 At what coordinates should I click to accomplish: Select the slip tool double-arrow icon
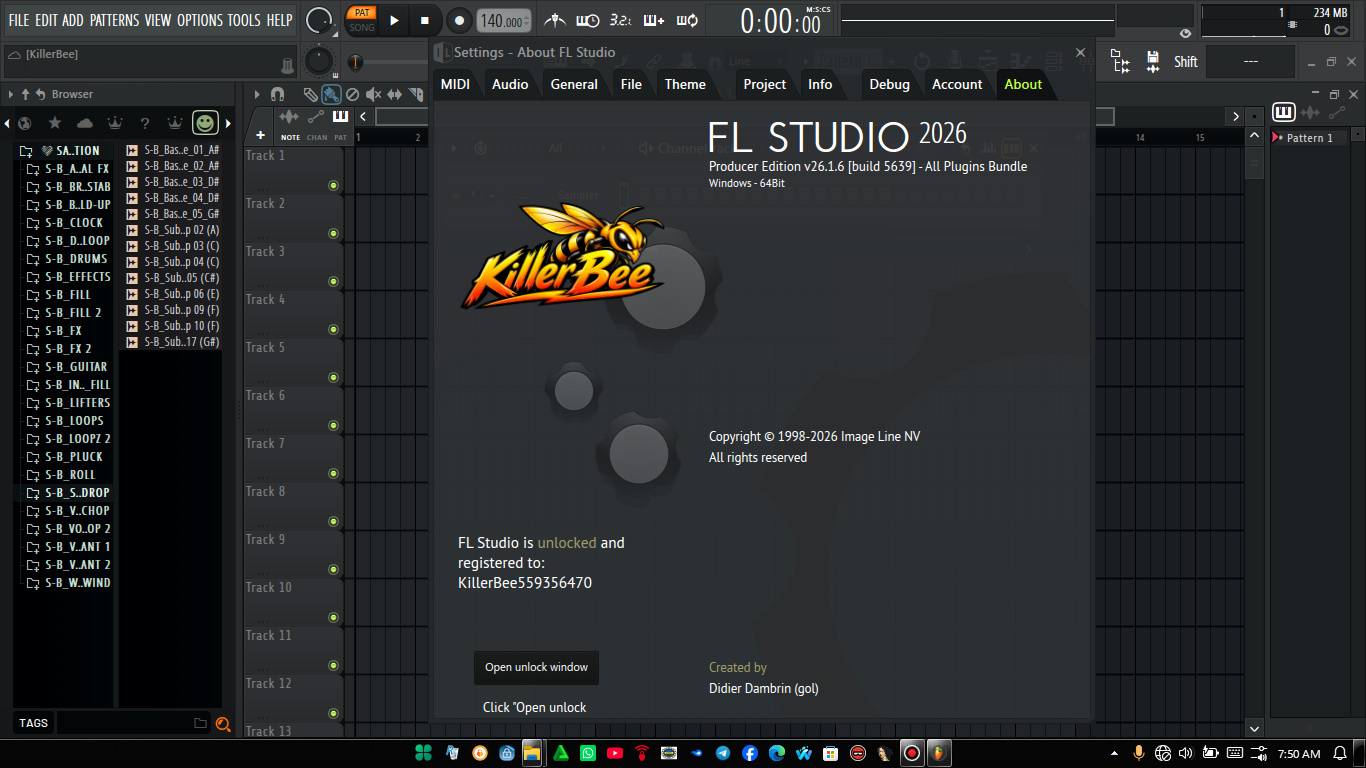(x=394, y=94)
